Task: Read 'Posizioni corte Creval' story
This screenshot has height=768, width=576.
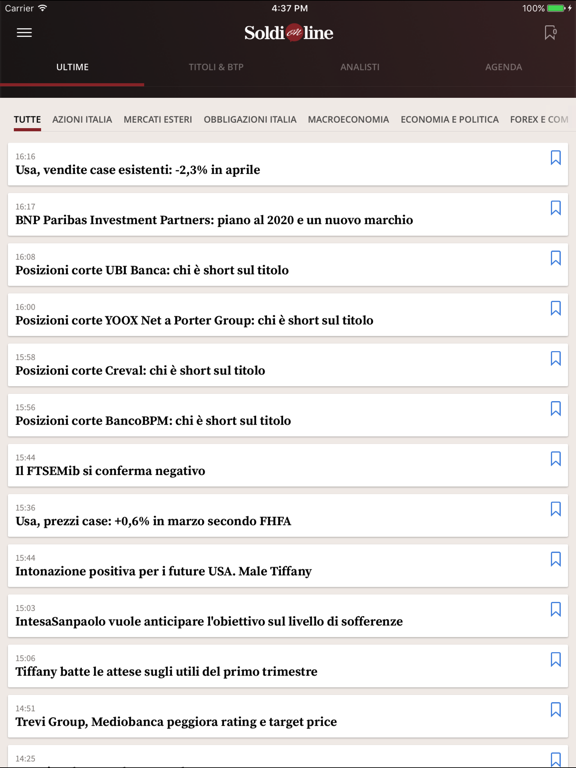Action: click(140, 370)
